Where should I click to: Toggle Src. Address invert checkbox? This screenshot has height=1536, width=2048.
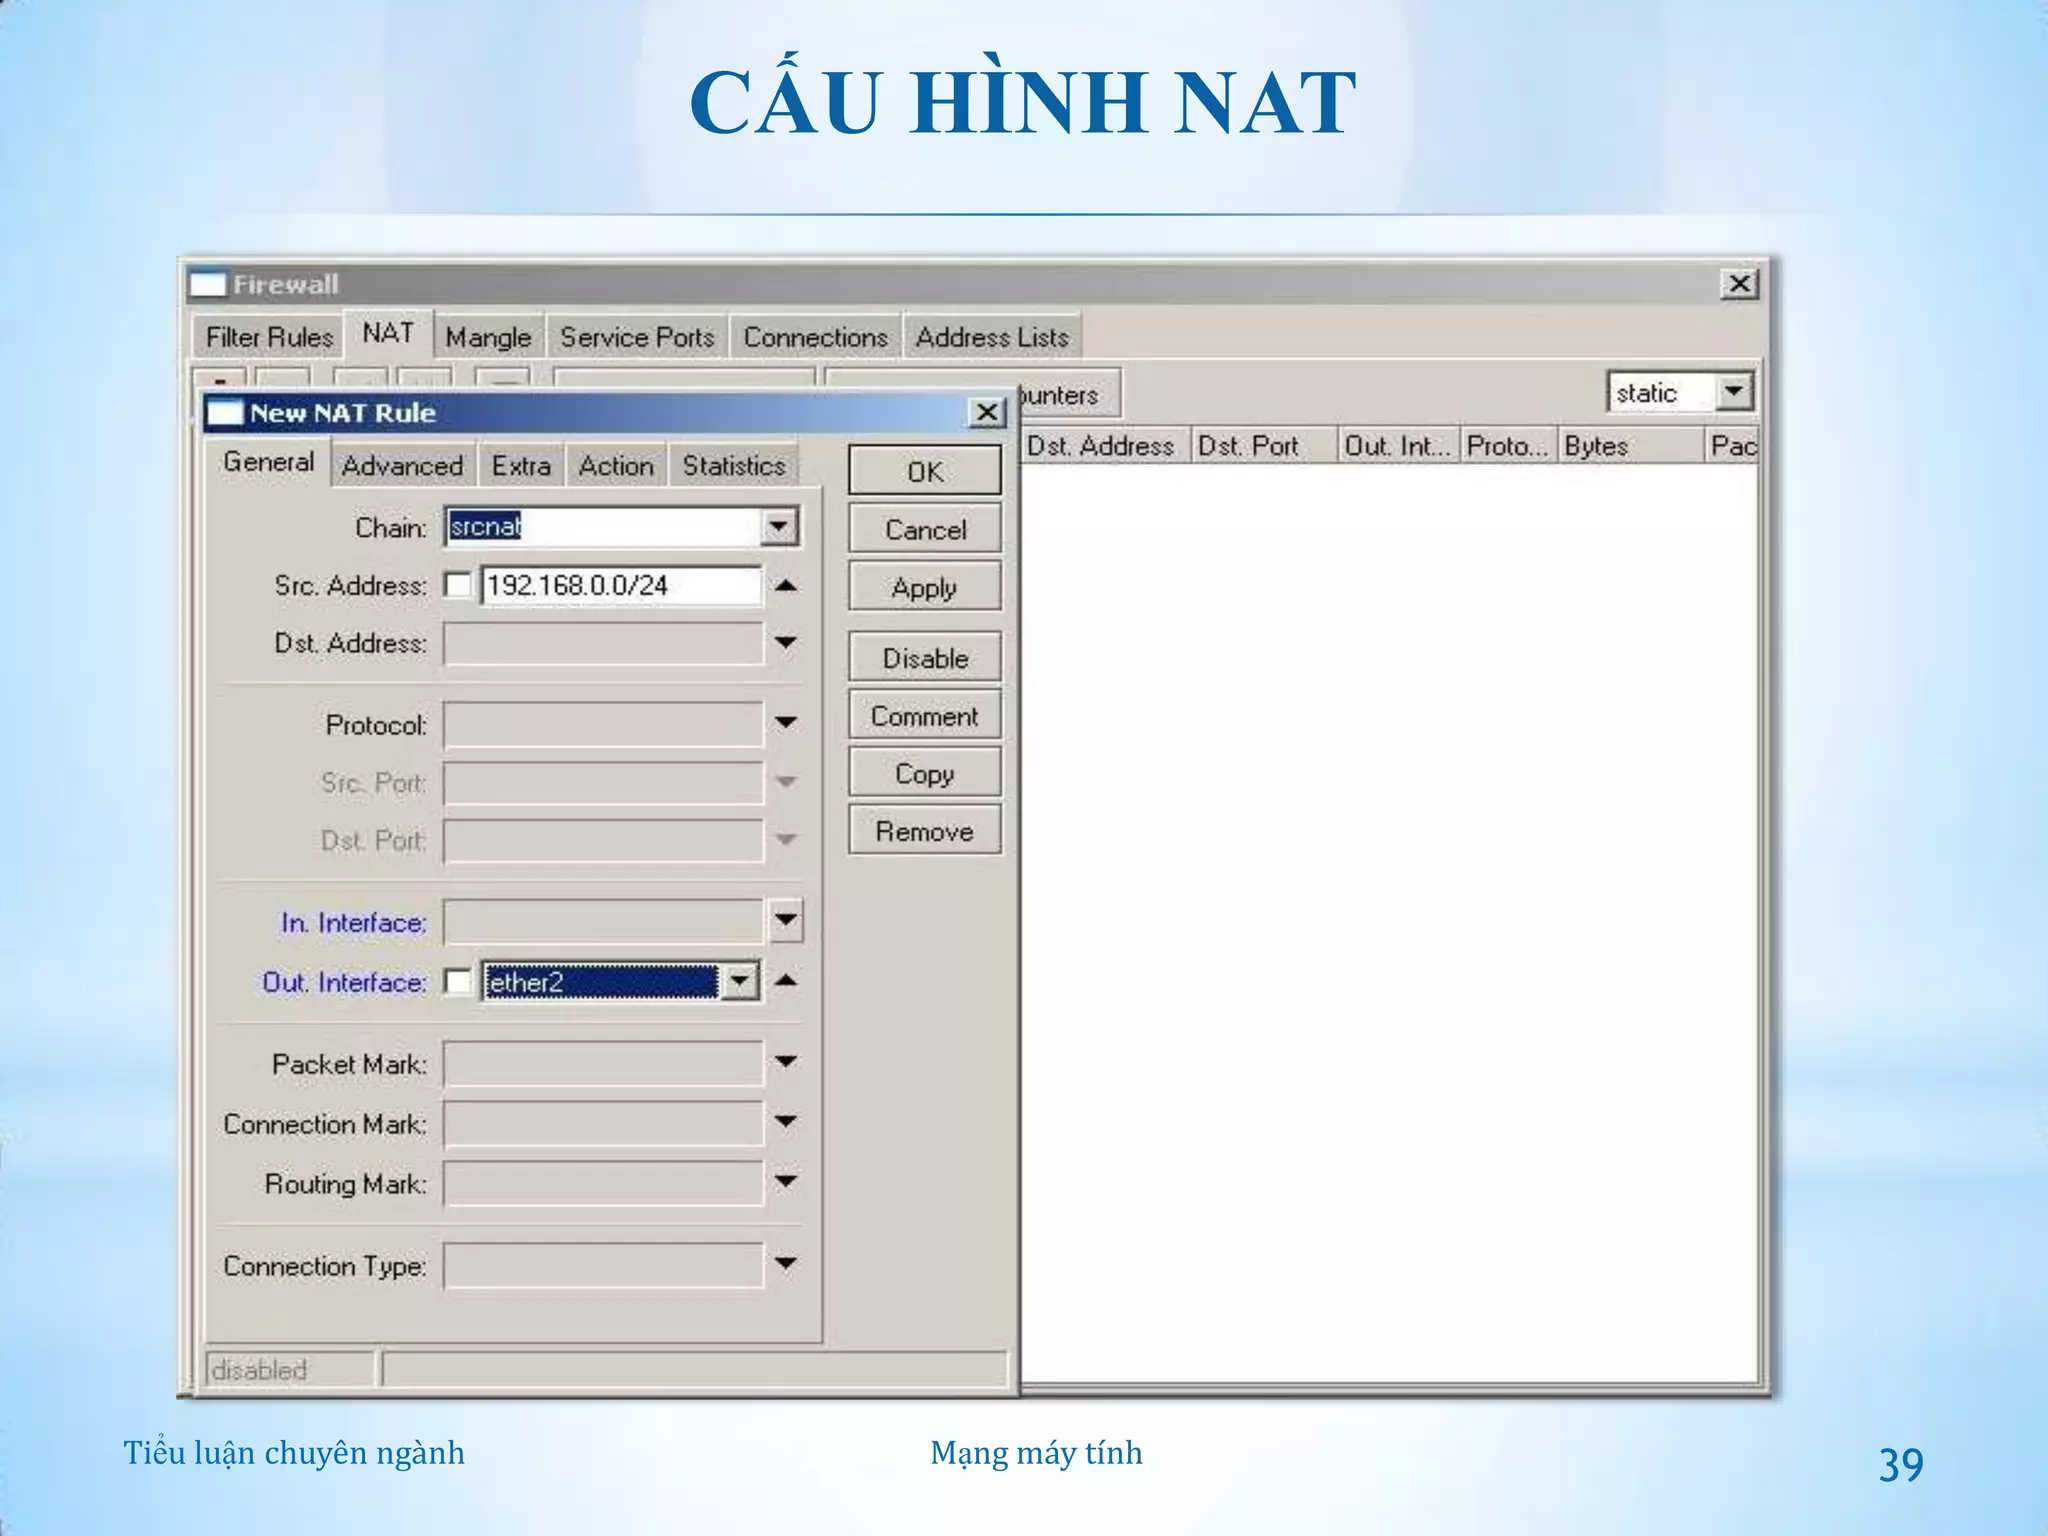[458, 585]
